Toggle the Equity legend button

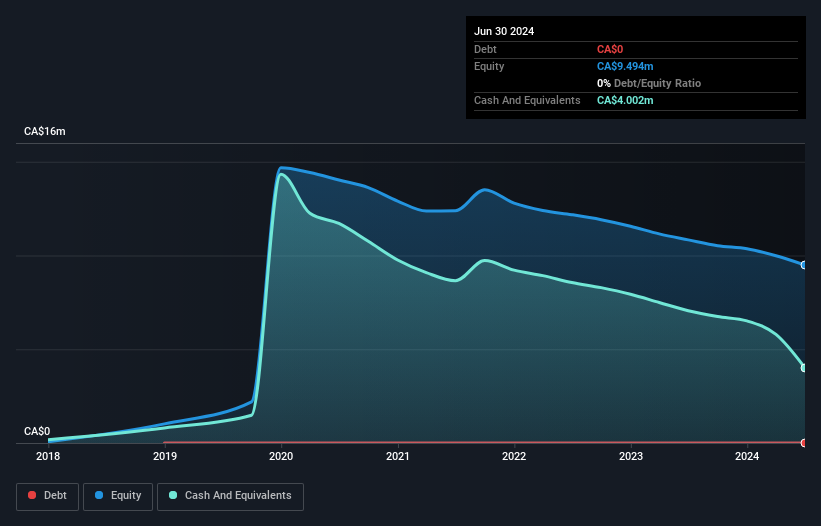118,496
